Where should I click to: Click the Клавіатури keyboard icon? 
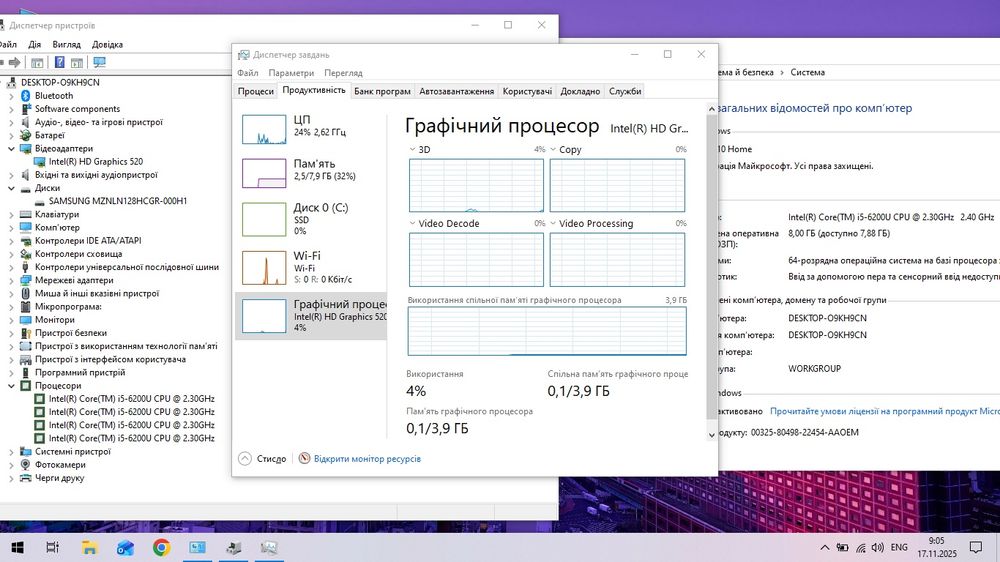pos(26,214)
